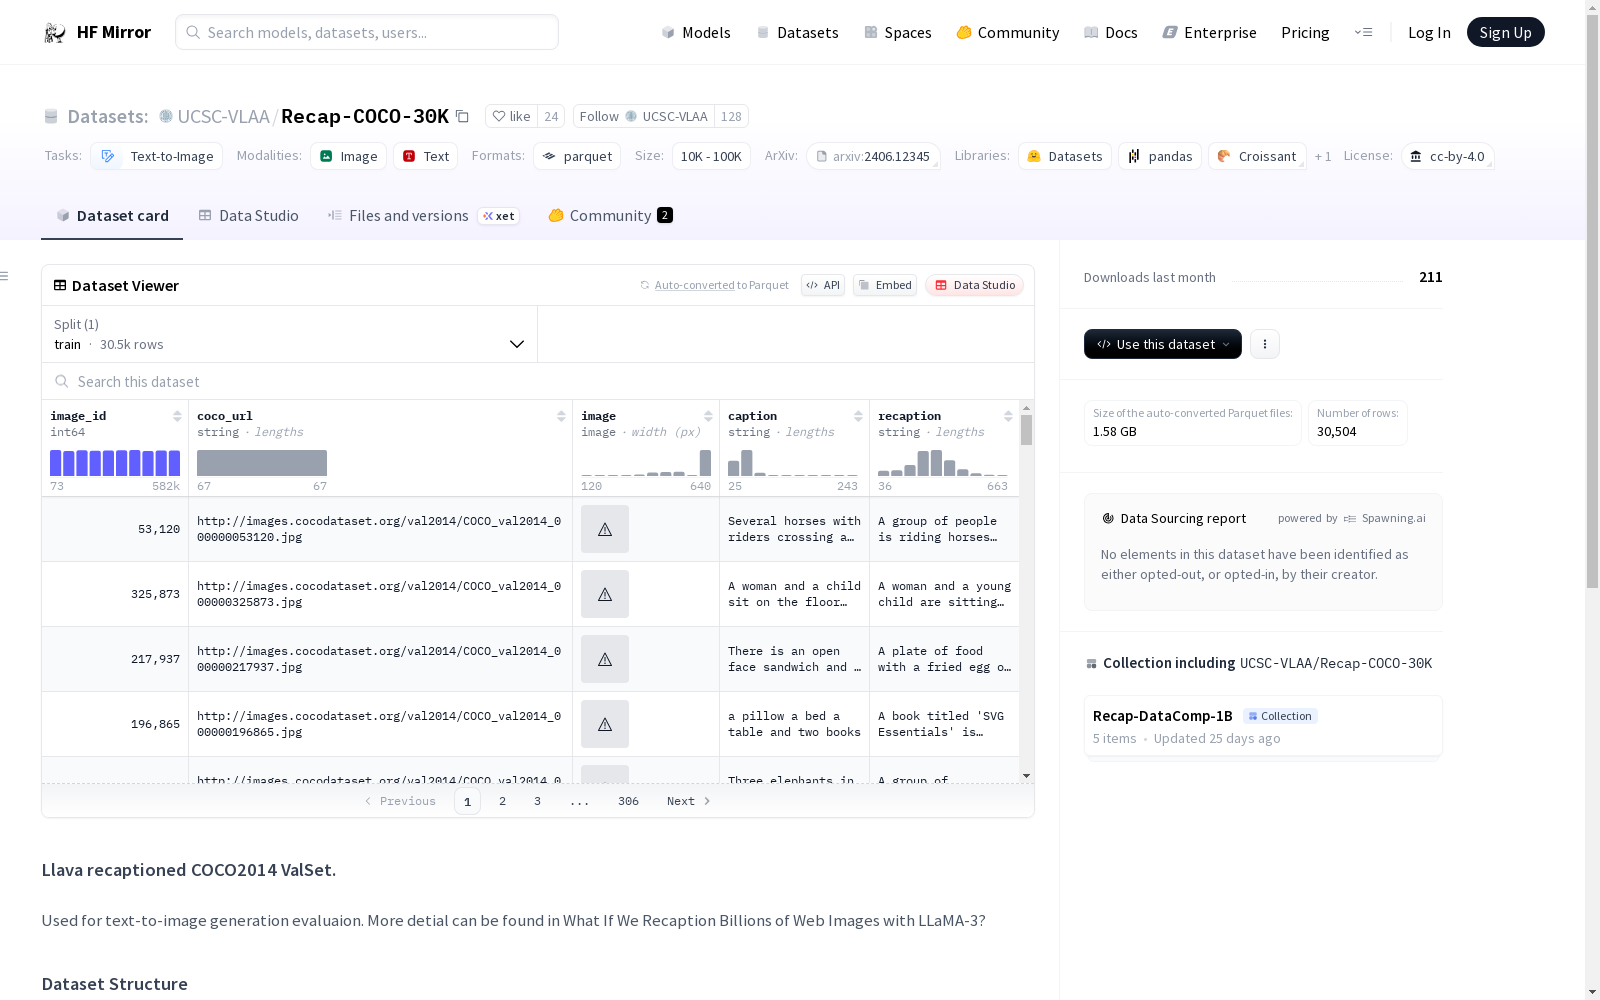Screen dimensions: 1600x1000
Task: Click the like count 24
Action: click(551, 116)
